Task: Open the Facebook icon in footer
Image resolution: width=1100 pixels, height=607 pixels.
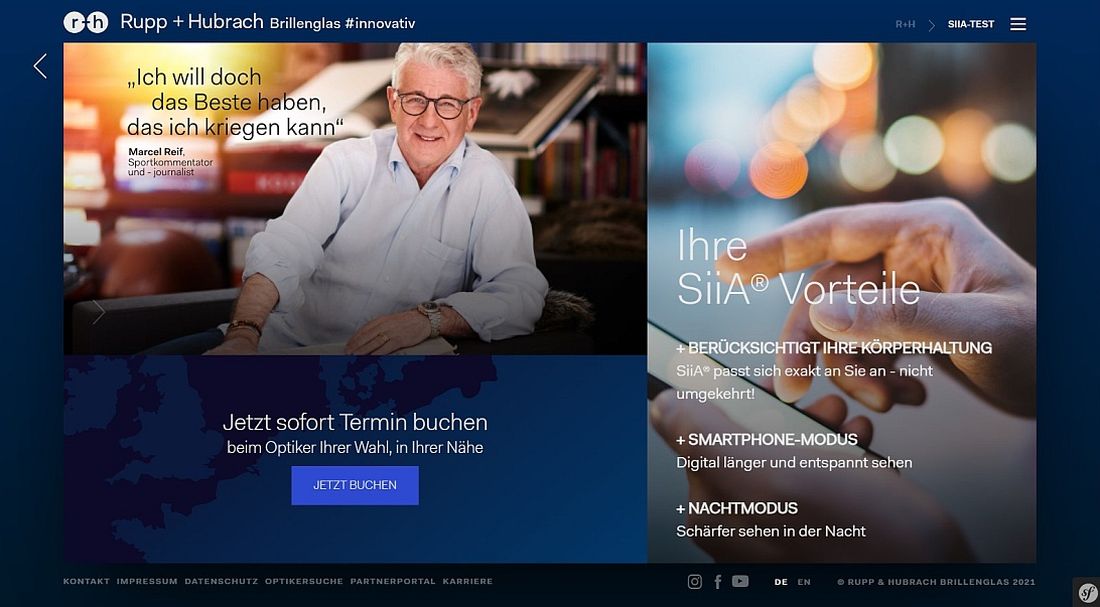Action: pos(717,581)
